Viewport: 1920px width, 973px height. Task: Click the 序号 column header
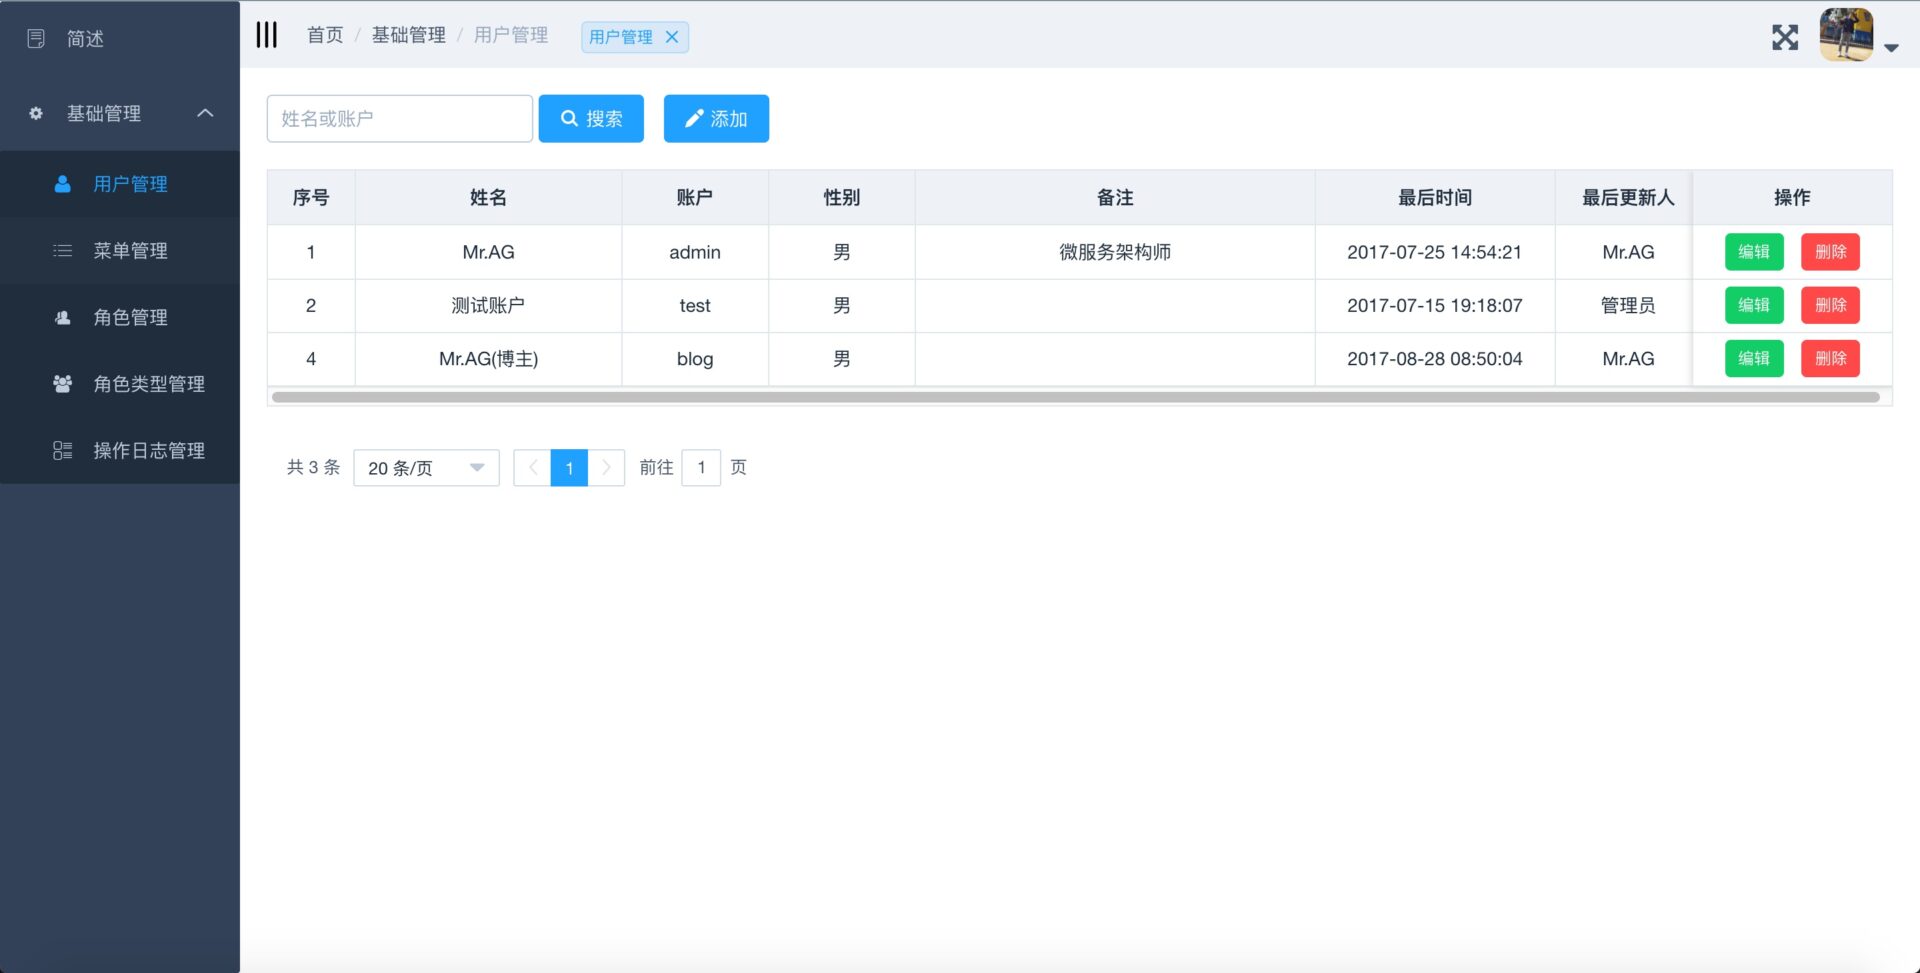(x=311, y=197)
